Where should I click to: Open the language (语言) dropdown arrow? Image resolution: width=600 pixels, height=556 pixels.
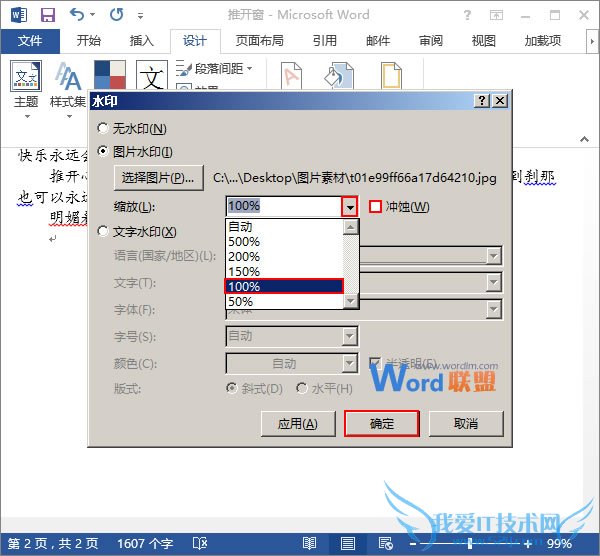click(494, 256)
